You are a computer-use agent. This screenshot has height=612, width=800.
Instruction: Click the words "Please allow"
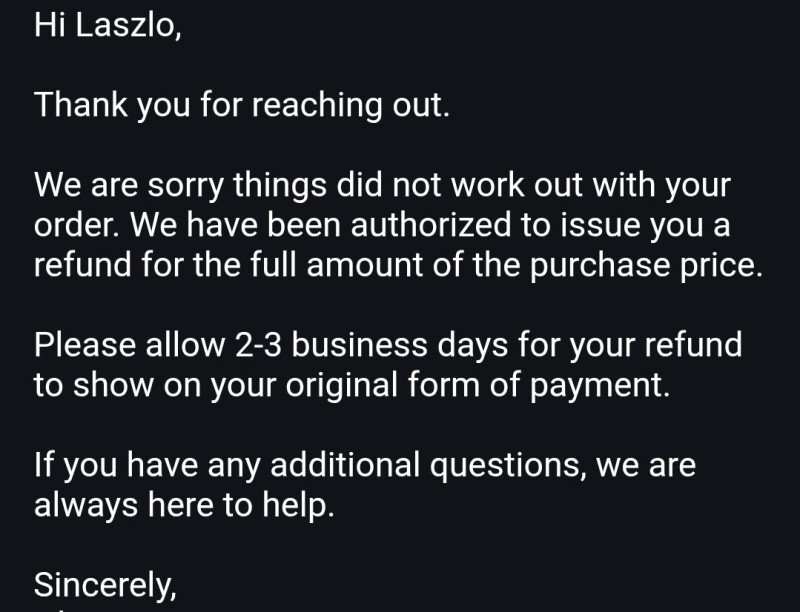click(128, 346)
